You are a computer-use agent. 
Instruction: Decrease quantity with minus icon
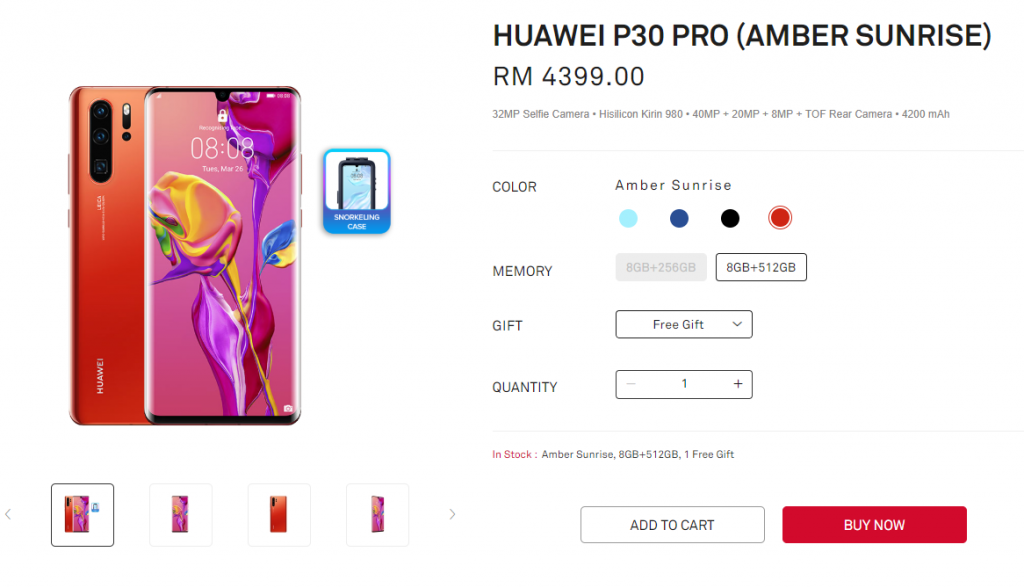(631, 384)
